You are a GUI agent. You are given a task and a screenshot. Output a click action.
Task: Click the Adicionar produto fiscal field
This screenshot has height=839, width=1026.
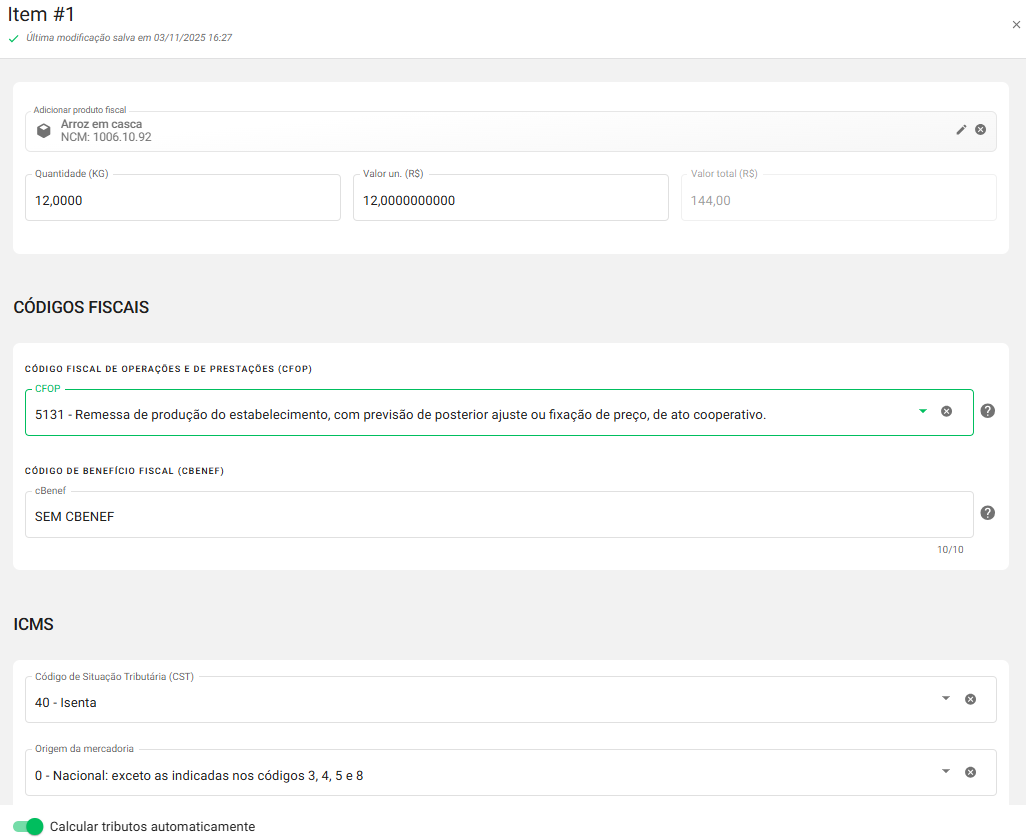(x=500, y=131)
